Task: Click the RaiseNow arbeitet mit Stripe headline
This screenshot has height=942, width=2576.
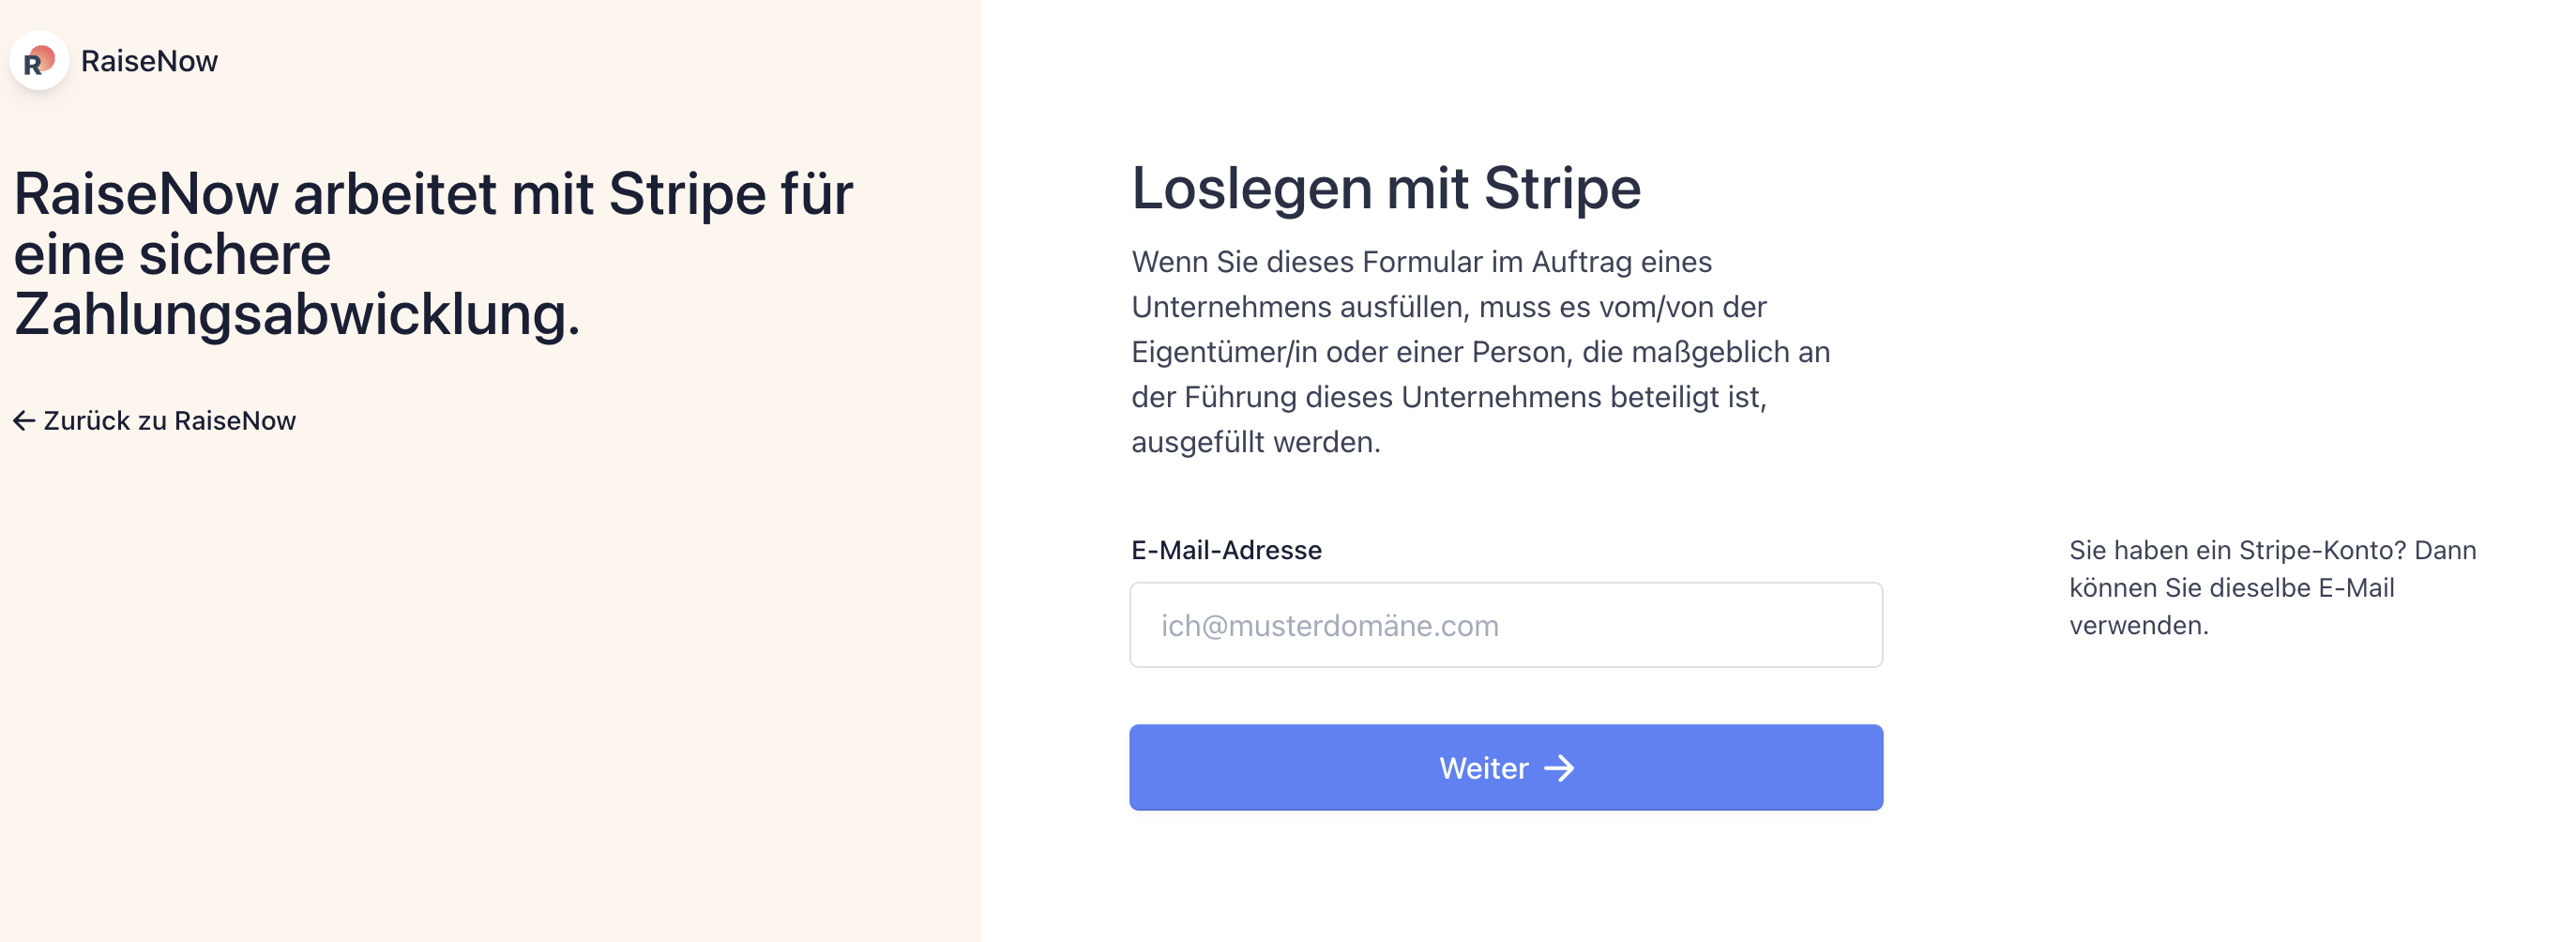Action: 433,254
